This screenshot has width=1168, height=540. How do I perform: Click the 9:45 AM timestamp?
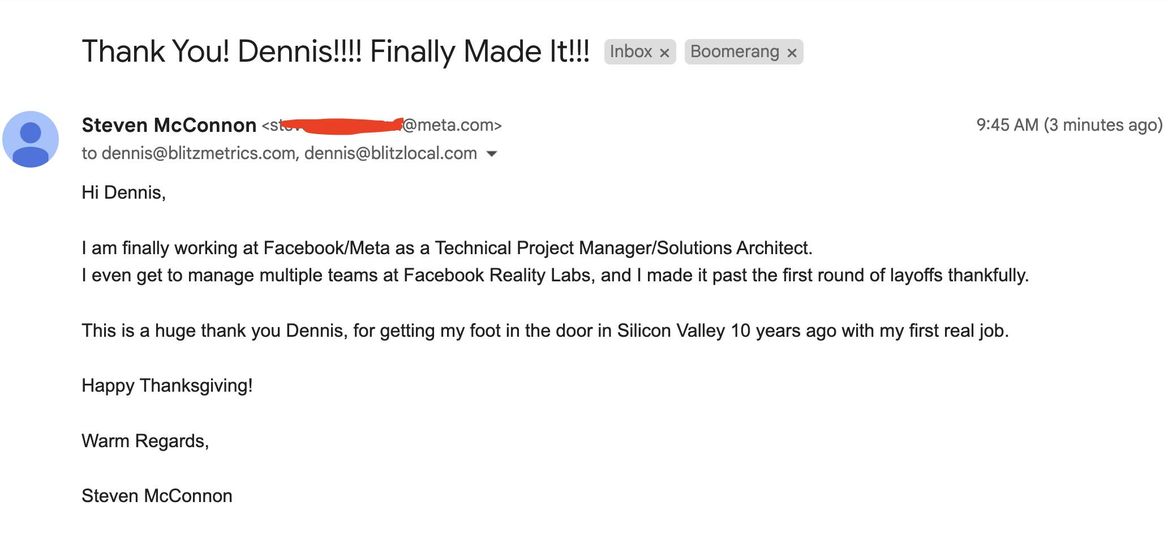click(x=1007, y=125)
